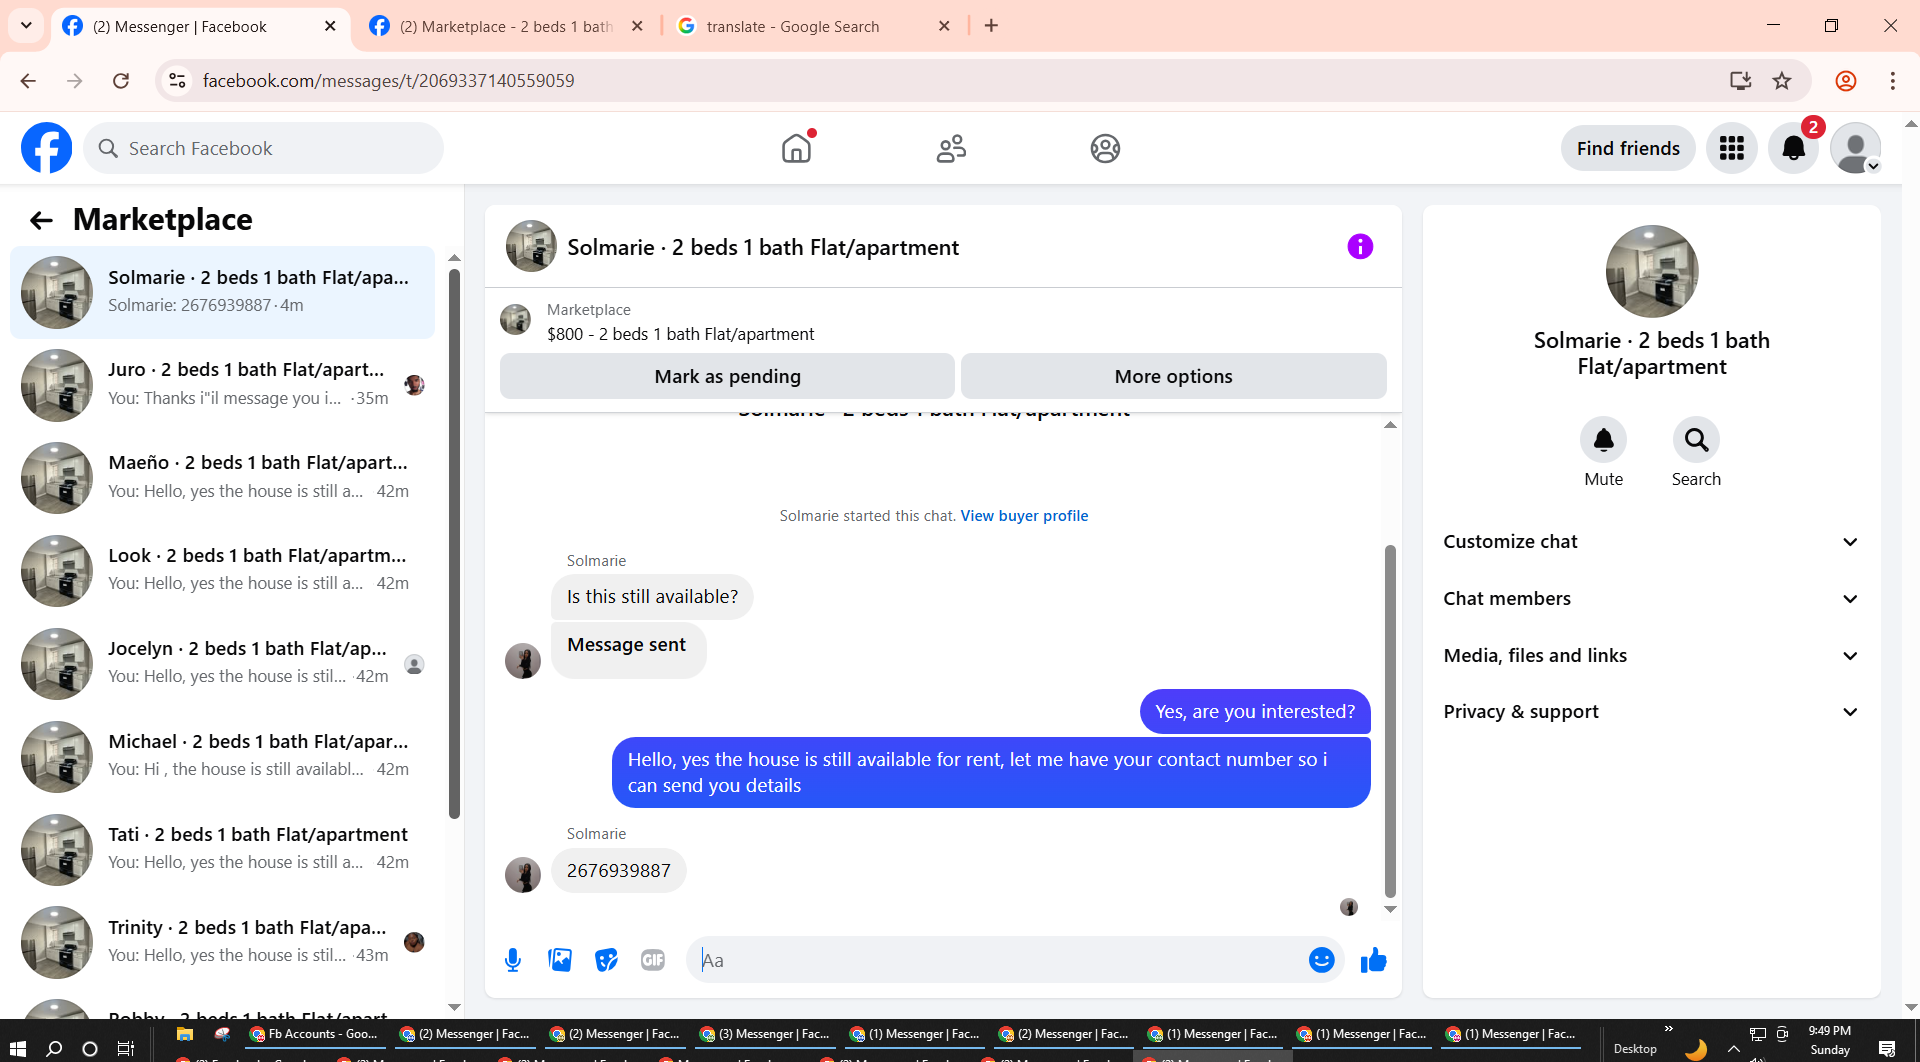View site information icon in address bar
Image resolution: width=1920 pixels, height=1062 pixels.
pos(177,81)
